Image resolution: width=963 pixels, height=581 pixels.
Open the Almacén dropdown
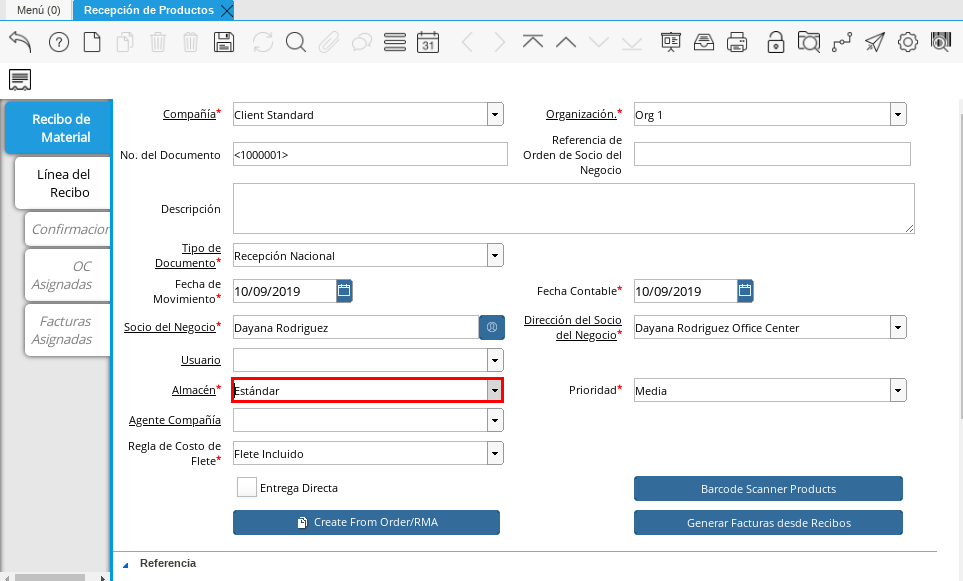[494, 390]
